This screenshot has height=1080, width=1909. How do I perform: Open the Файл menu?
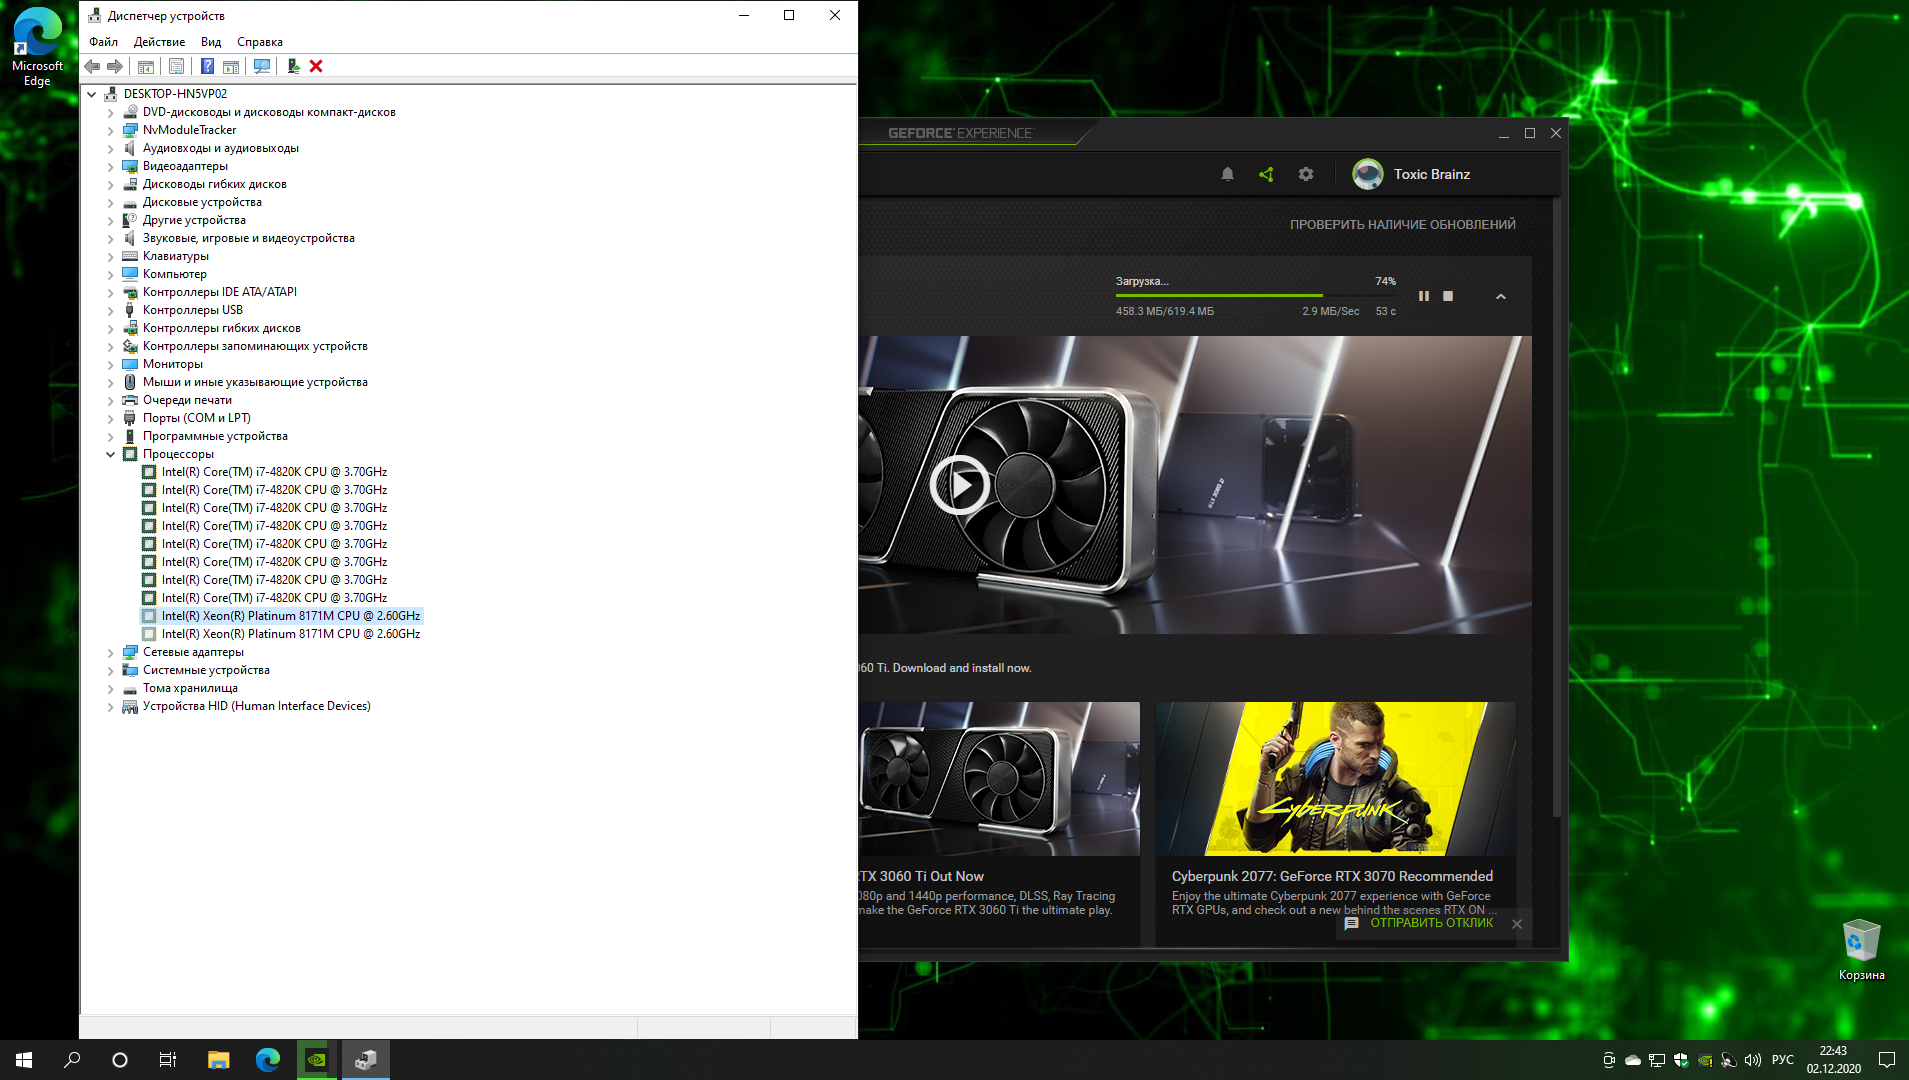click(103, 42)
